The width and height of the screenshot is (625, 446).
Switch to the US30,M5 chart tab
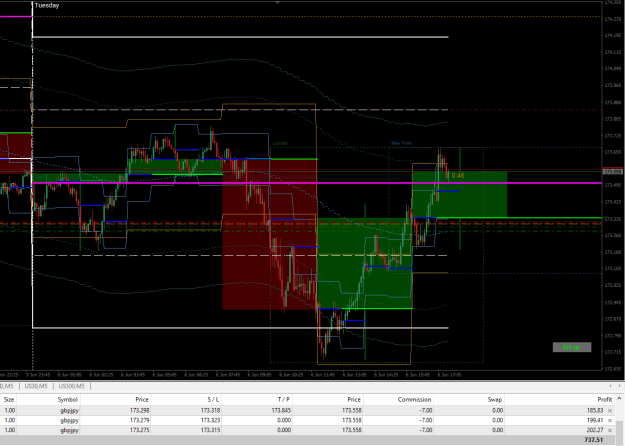coord(36,386)
